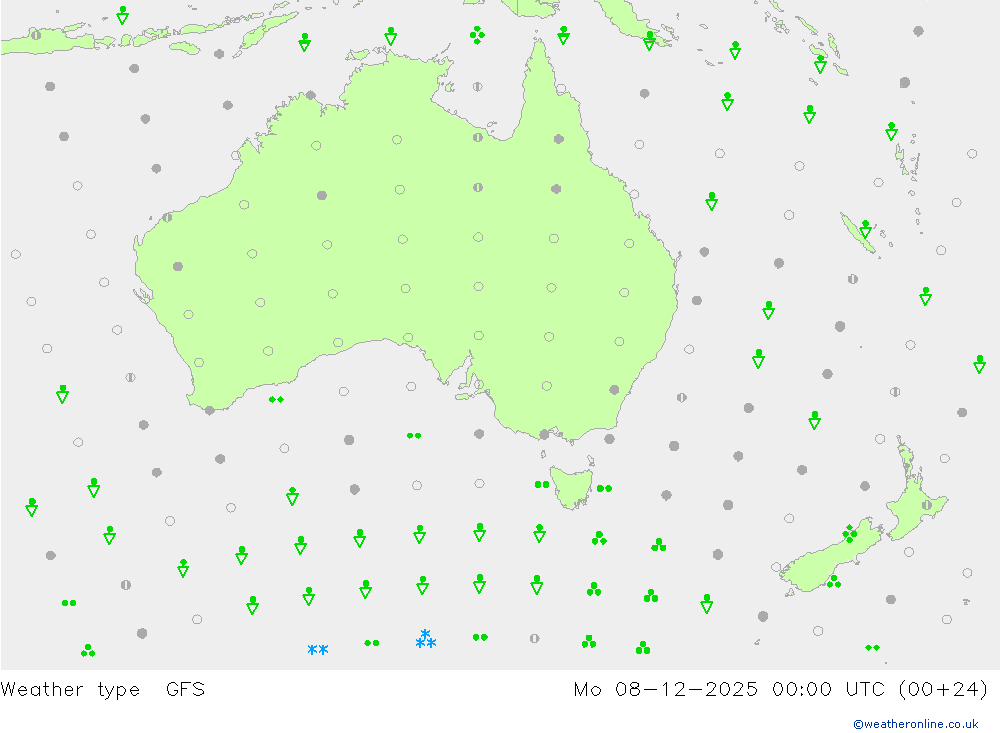1000x733 pixels.
Task: Click two-dot rain symbol southeast of New Zealand
Action: 872,648
